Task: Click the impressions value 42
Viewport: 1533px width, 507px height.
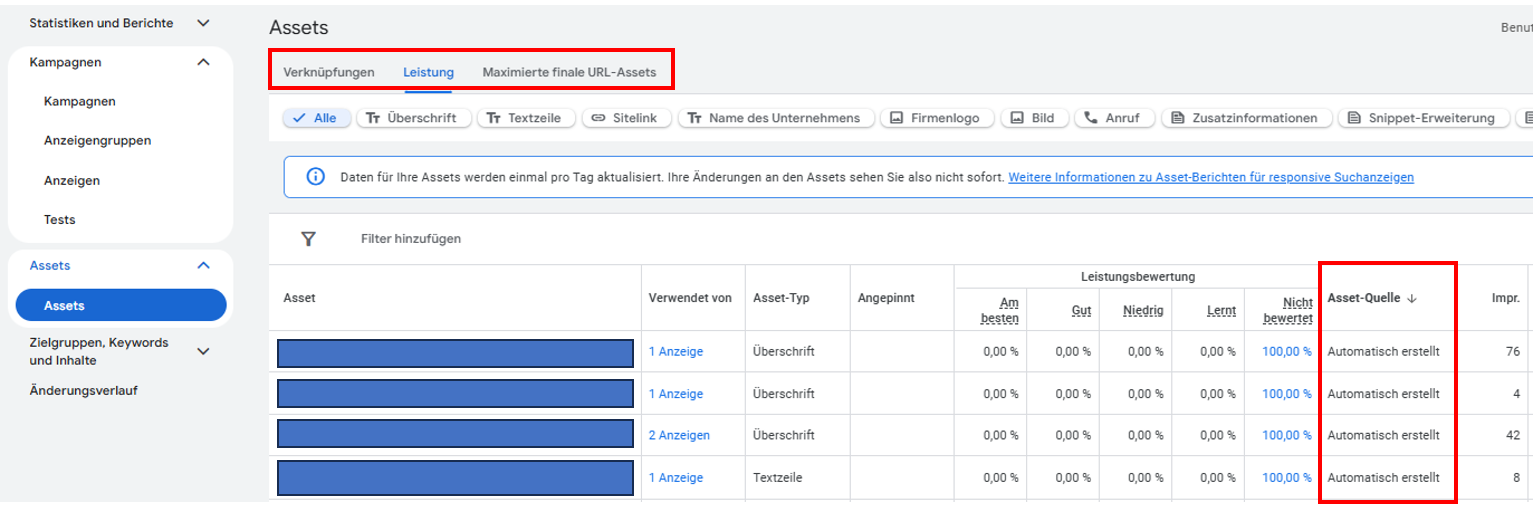Action: click(x=1512, y=436)
